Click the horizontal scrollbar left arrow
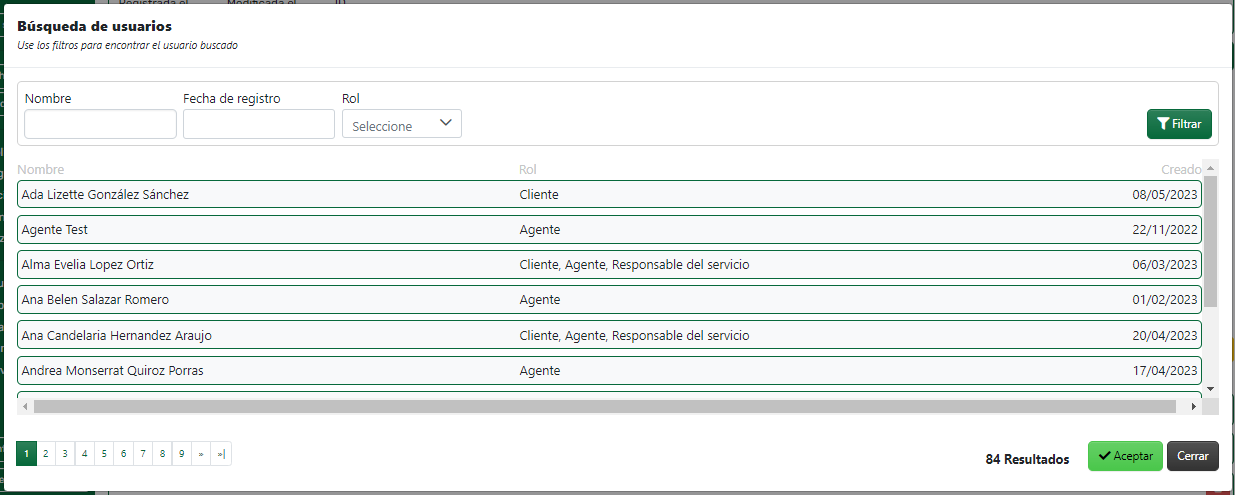Screen dimensions: 1235x495 click(x=25, y=407)
